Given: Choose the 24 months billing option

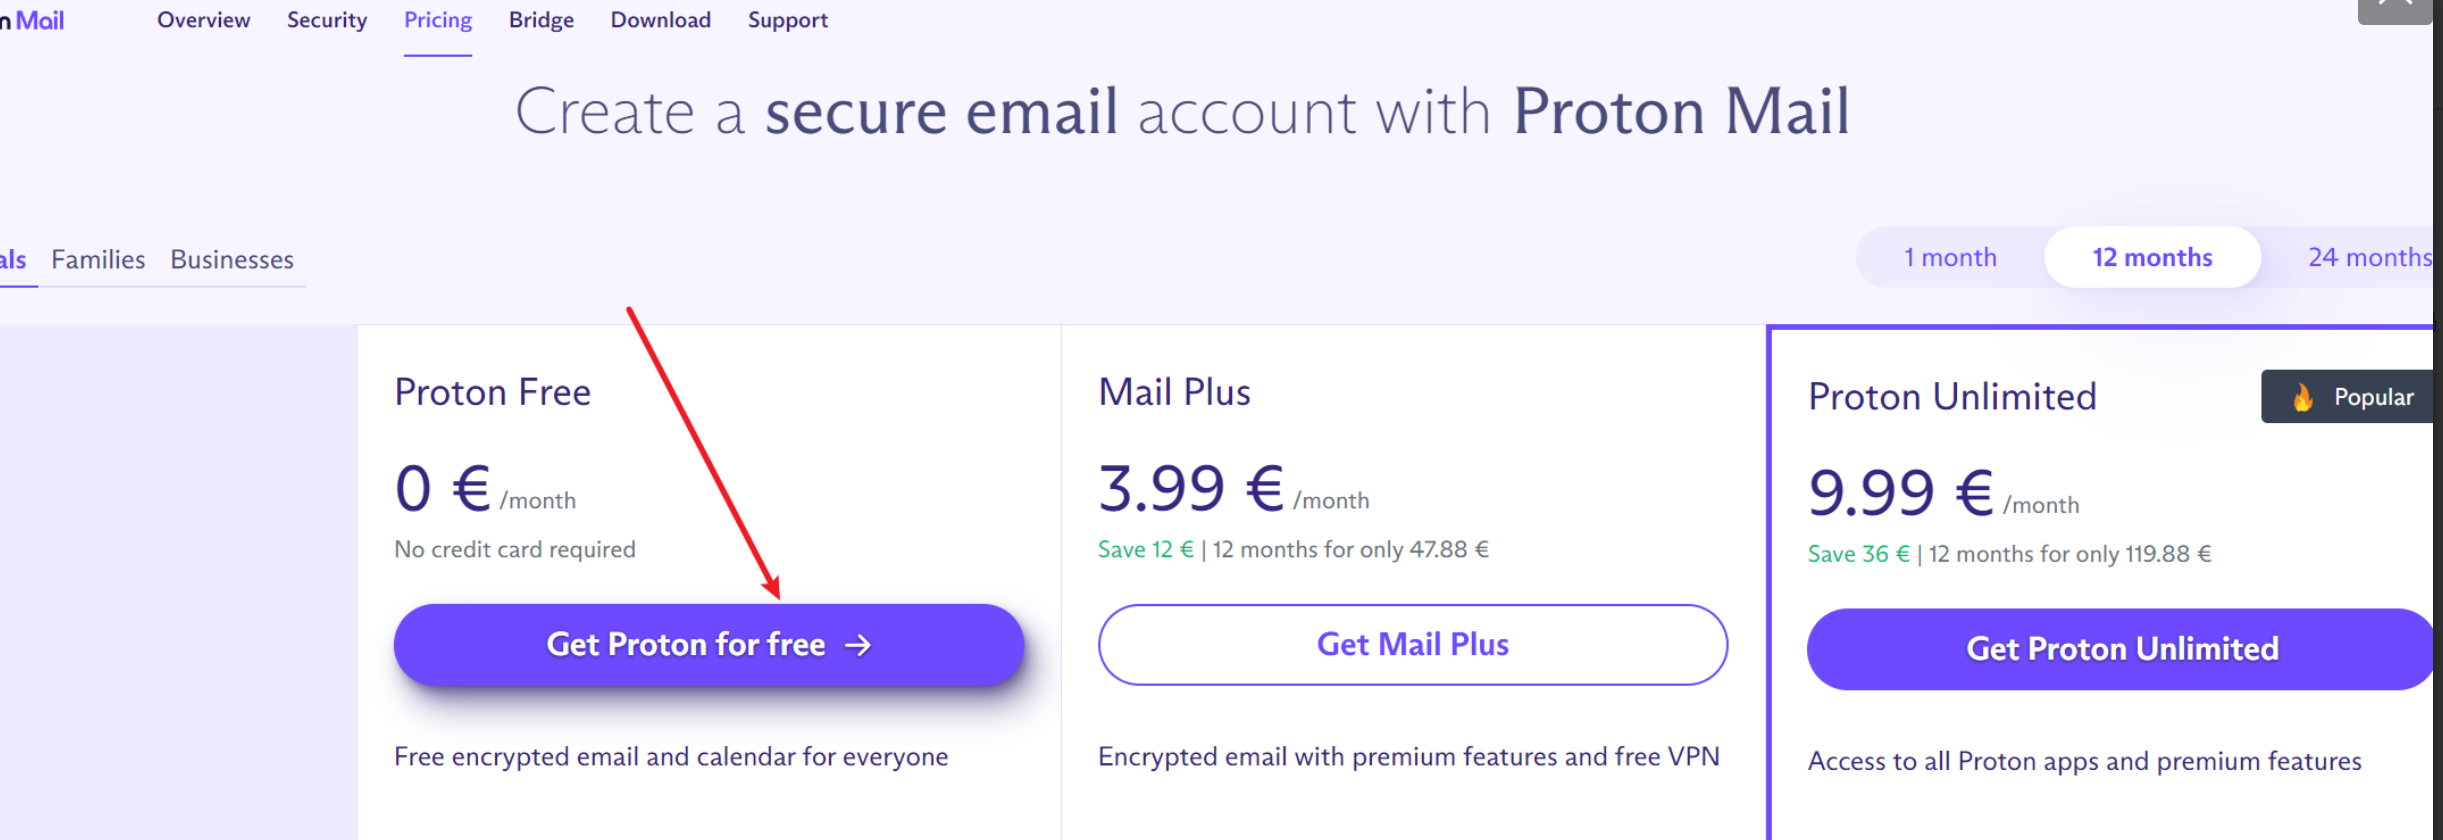Looking at the screenshot, I should [2368, 258].
